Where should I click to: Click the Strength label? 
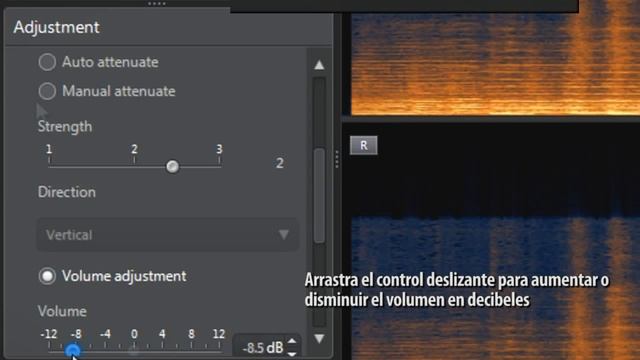pos(65,127)
